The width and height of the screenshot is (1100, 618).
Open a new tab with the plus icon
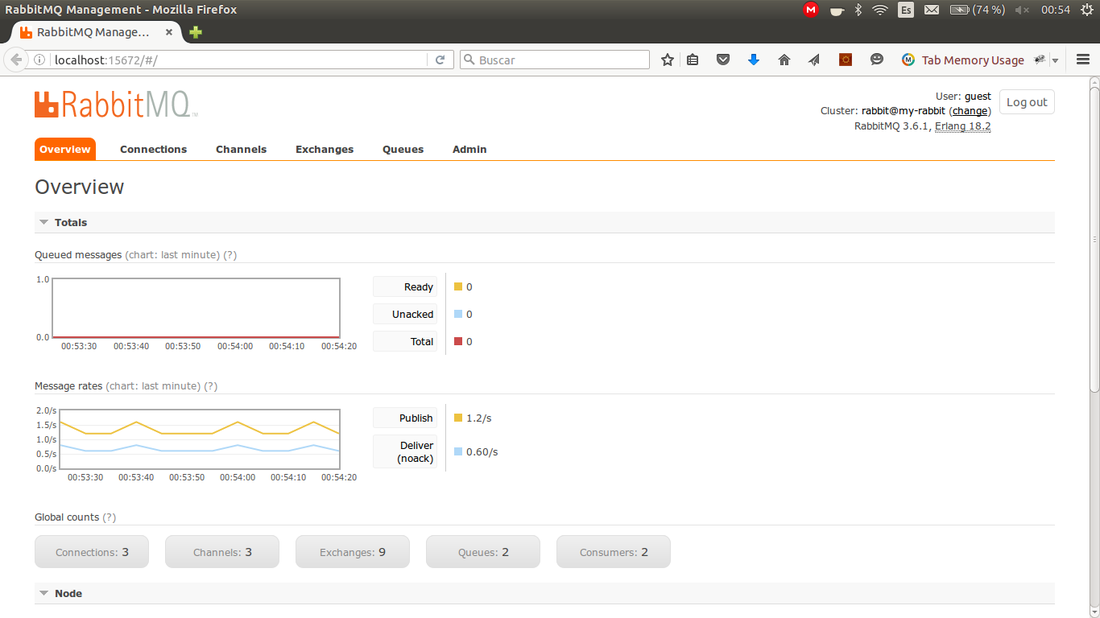(x=196, y=32)
